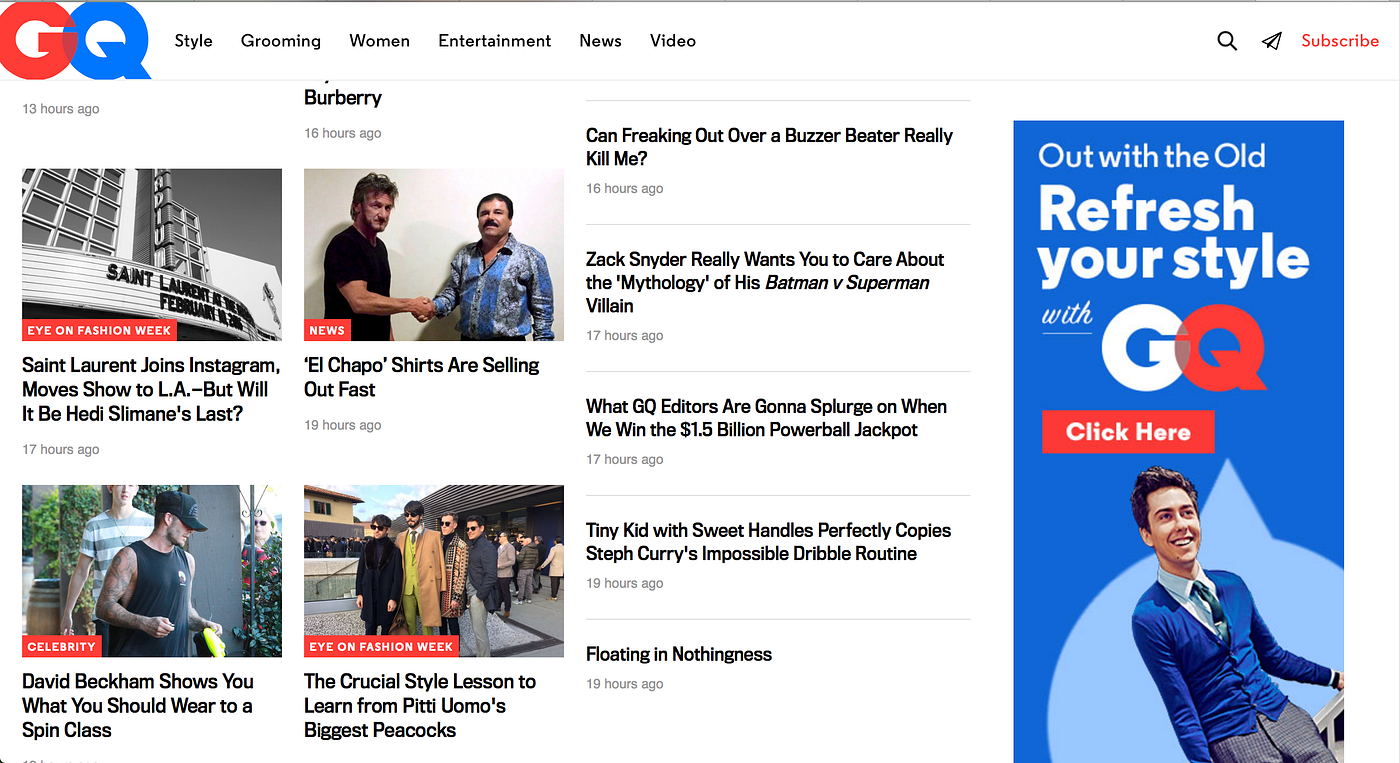Read Can Freaking Out Over a Buzzer Beater

pos(769,147)
